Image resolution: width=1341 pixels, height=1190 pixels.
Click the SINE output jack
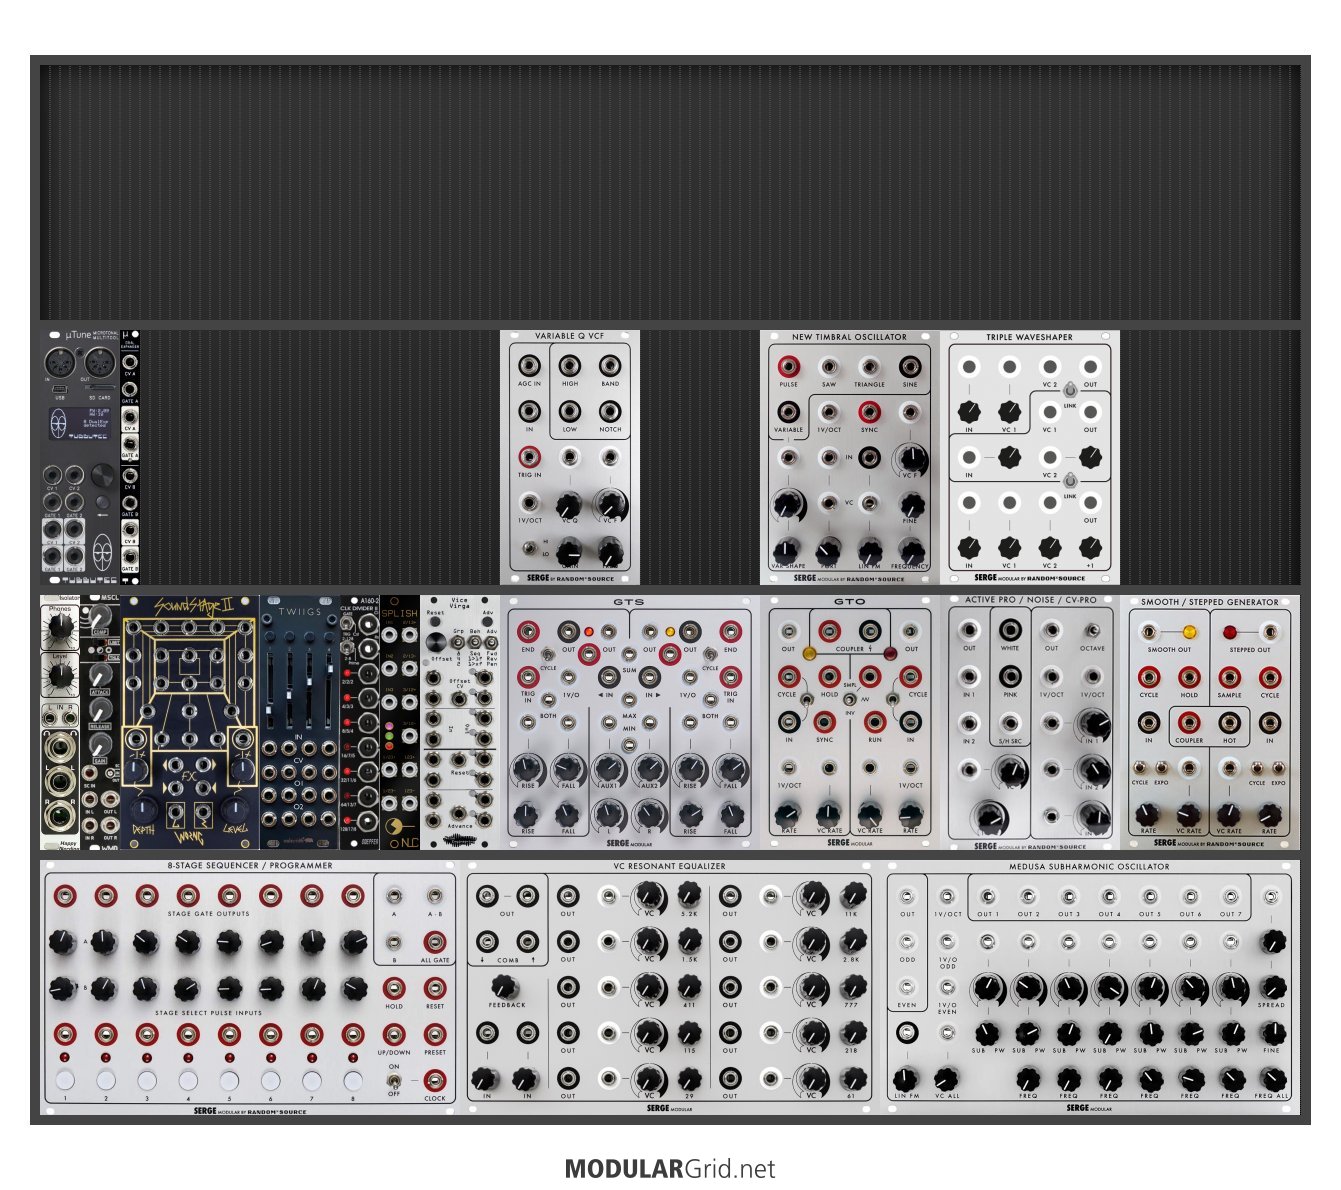910,366
